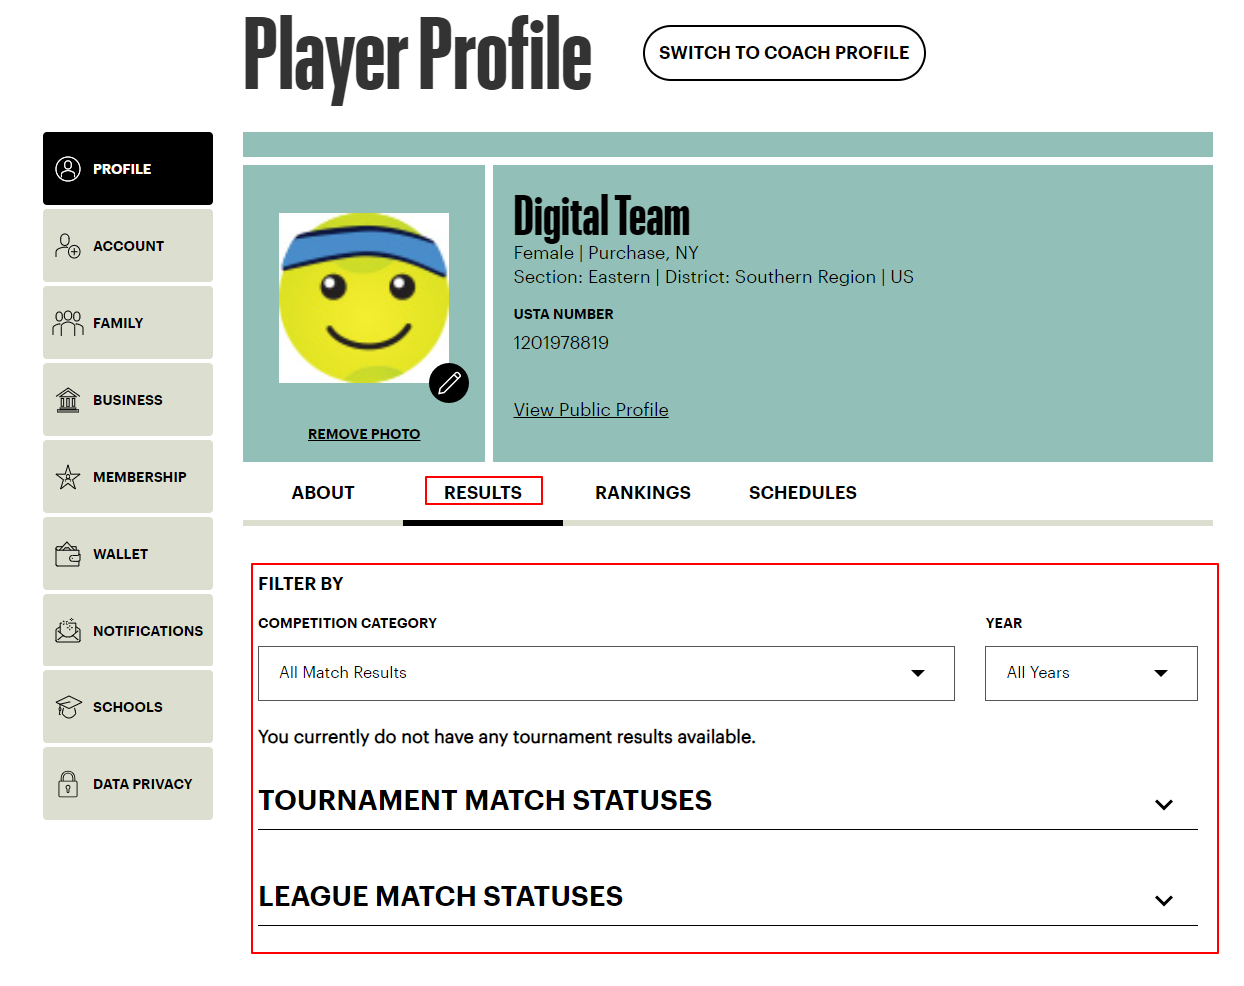
Task: Open the Account sidebar menu label
Action: (x=128, y=246)
